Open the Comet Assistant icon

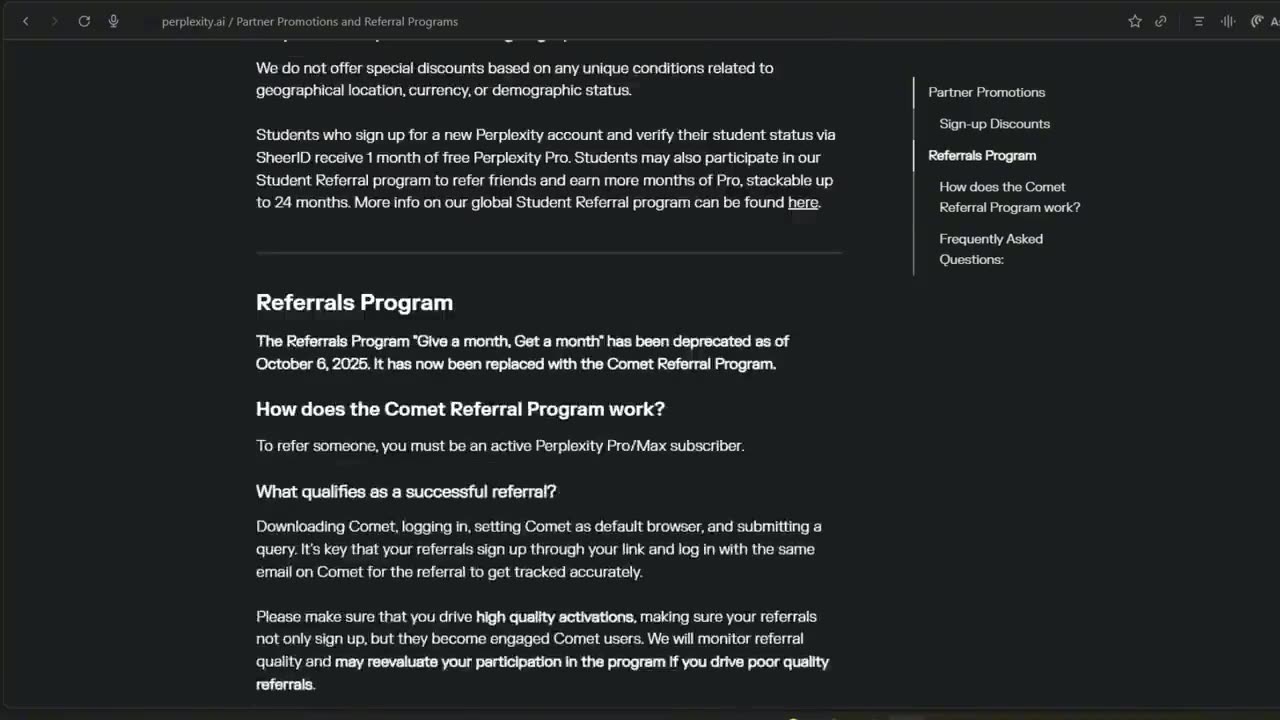click(x=1258, y=21)
